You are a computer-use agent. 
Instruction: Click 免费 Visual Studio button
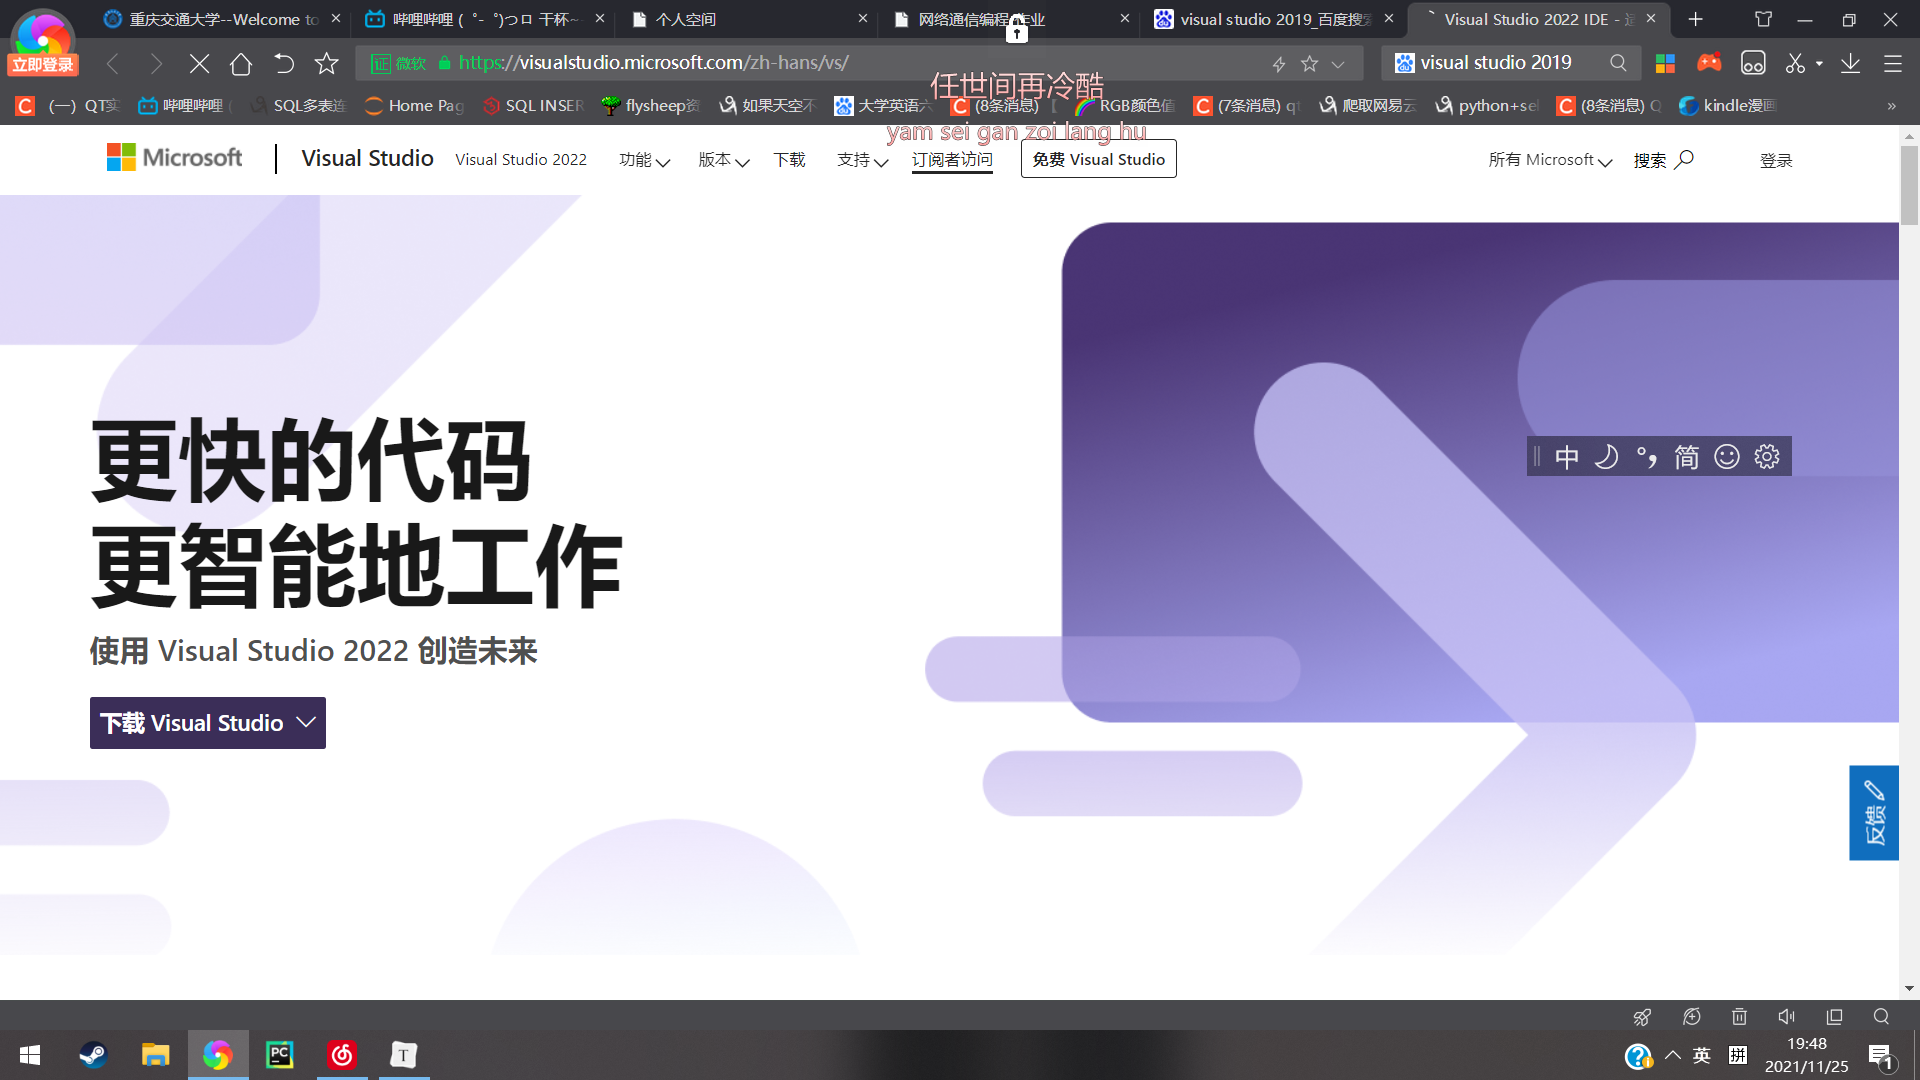tap(1098, 159)
